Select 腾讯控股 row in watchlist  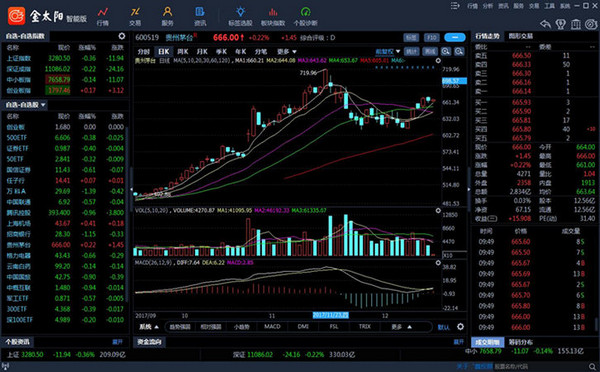pyautogui.click(x=65, y=212)
